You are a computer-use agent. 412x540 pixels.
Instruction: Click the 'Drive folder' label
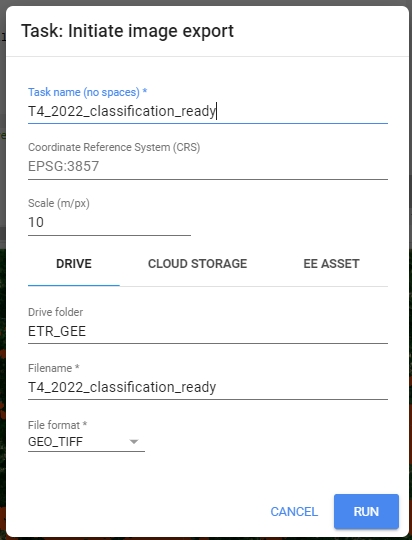coord(55,312)
